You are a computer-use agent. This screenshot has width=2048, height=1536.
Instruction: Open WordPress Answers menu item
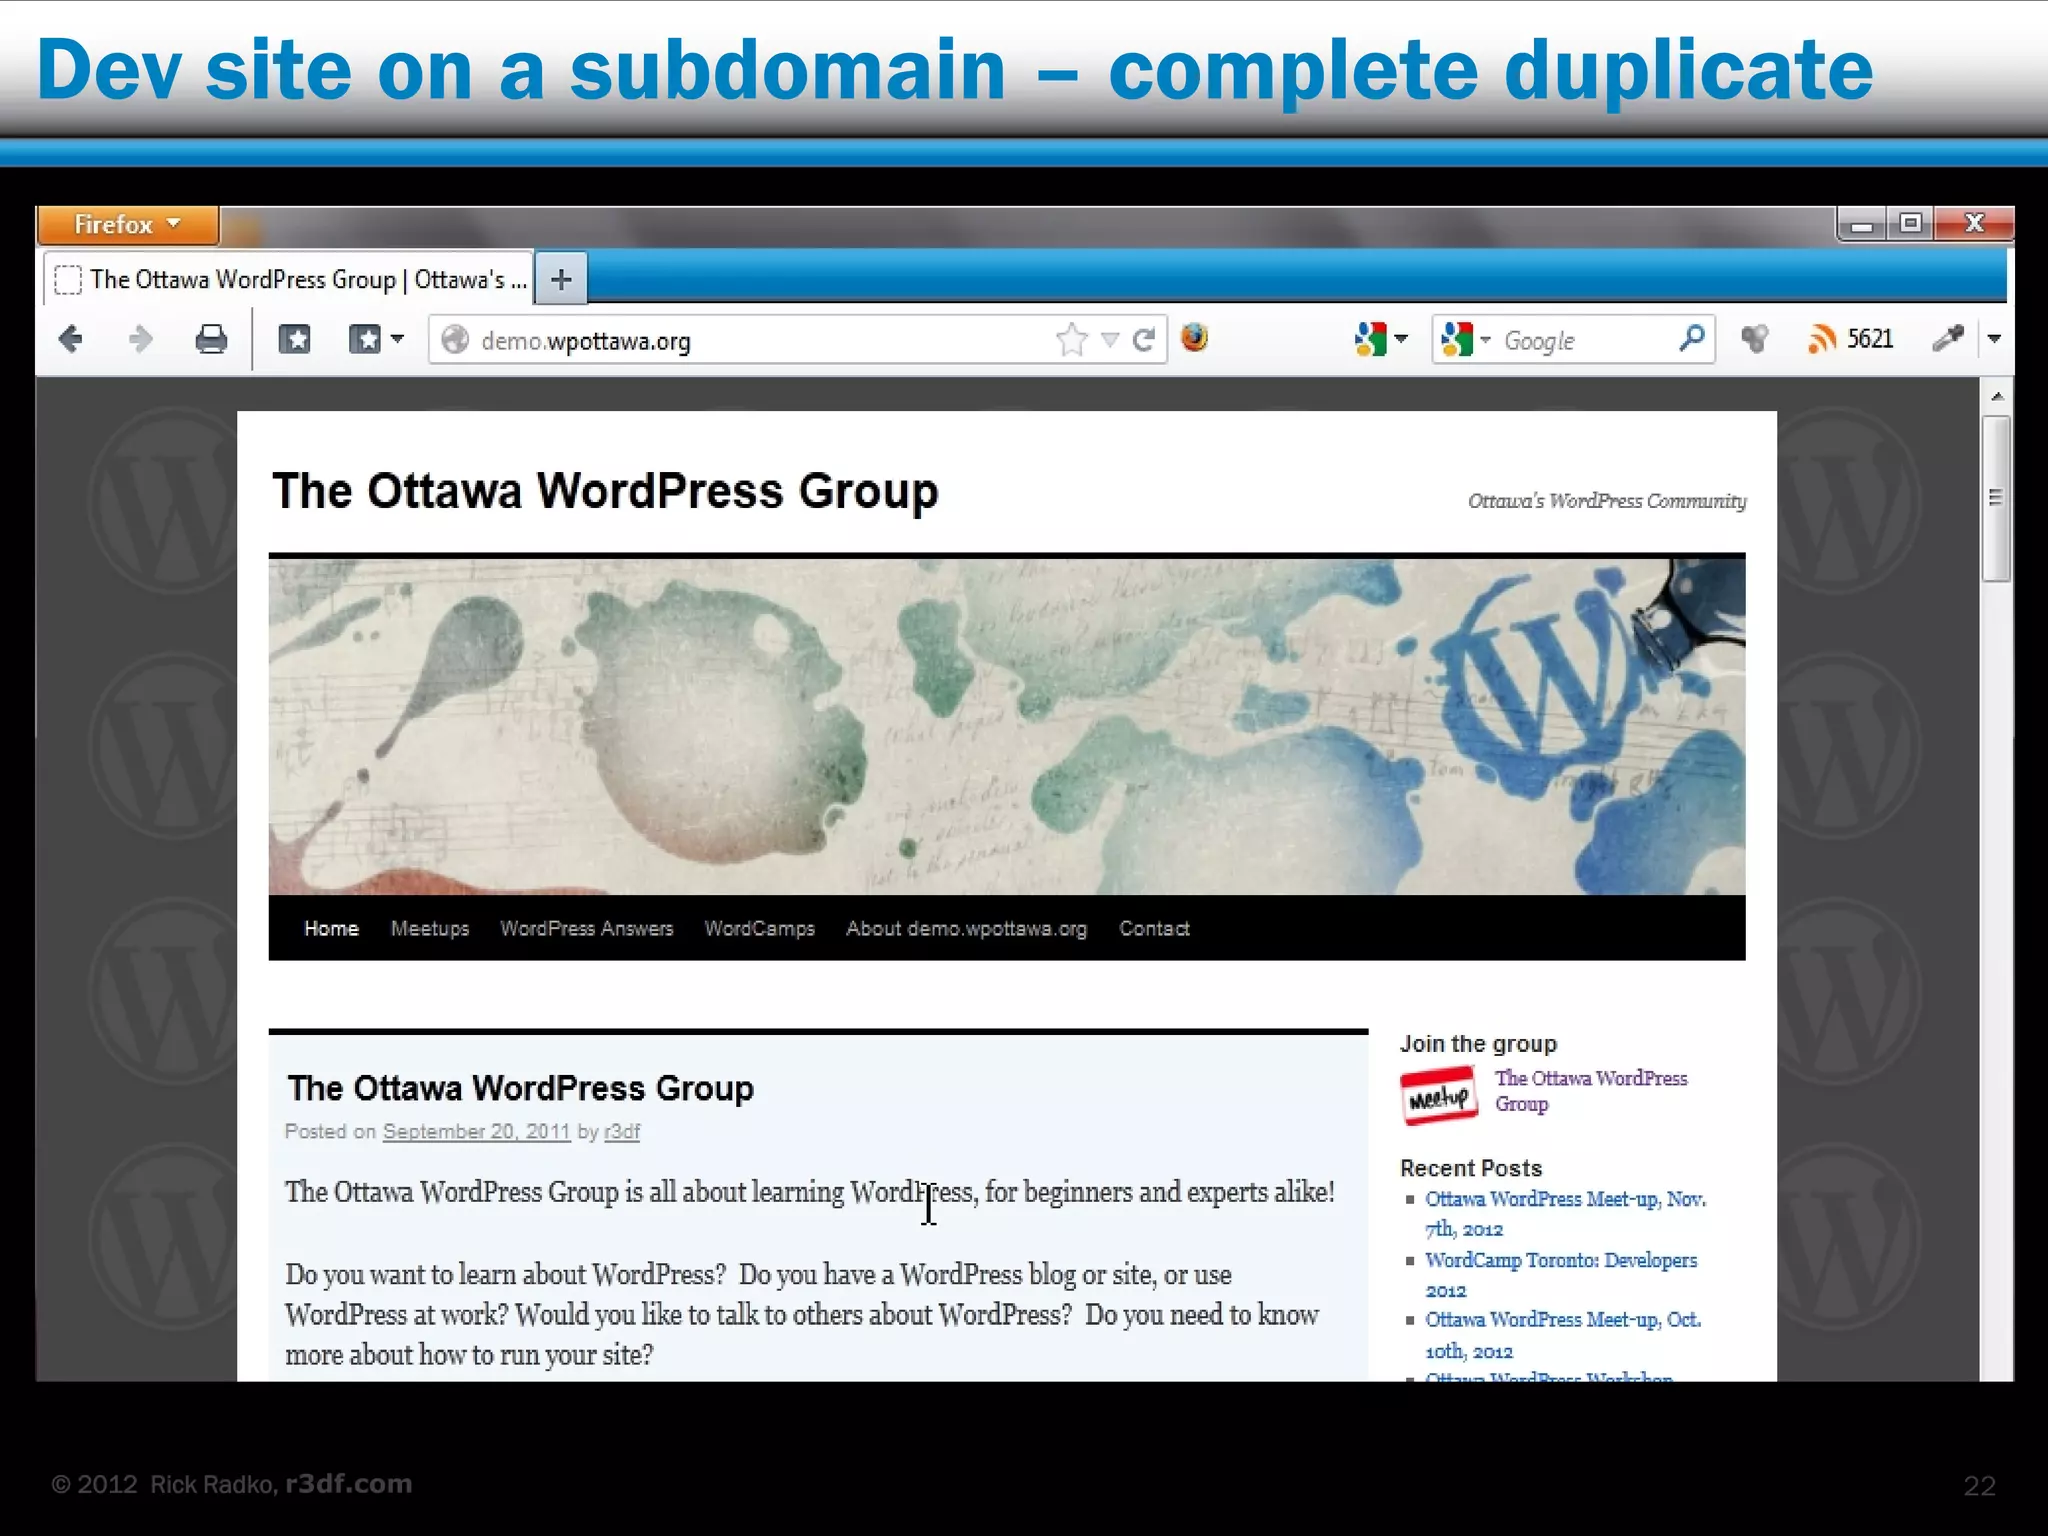(x=587, y=928)
